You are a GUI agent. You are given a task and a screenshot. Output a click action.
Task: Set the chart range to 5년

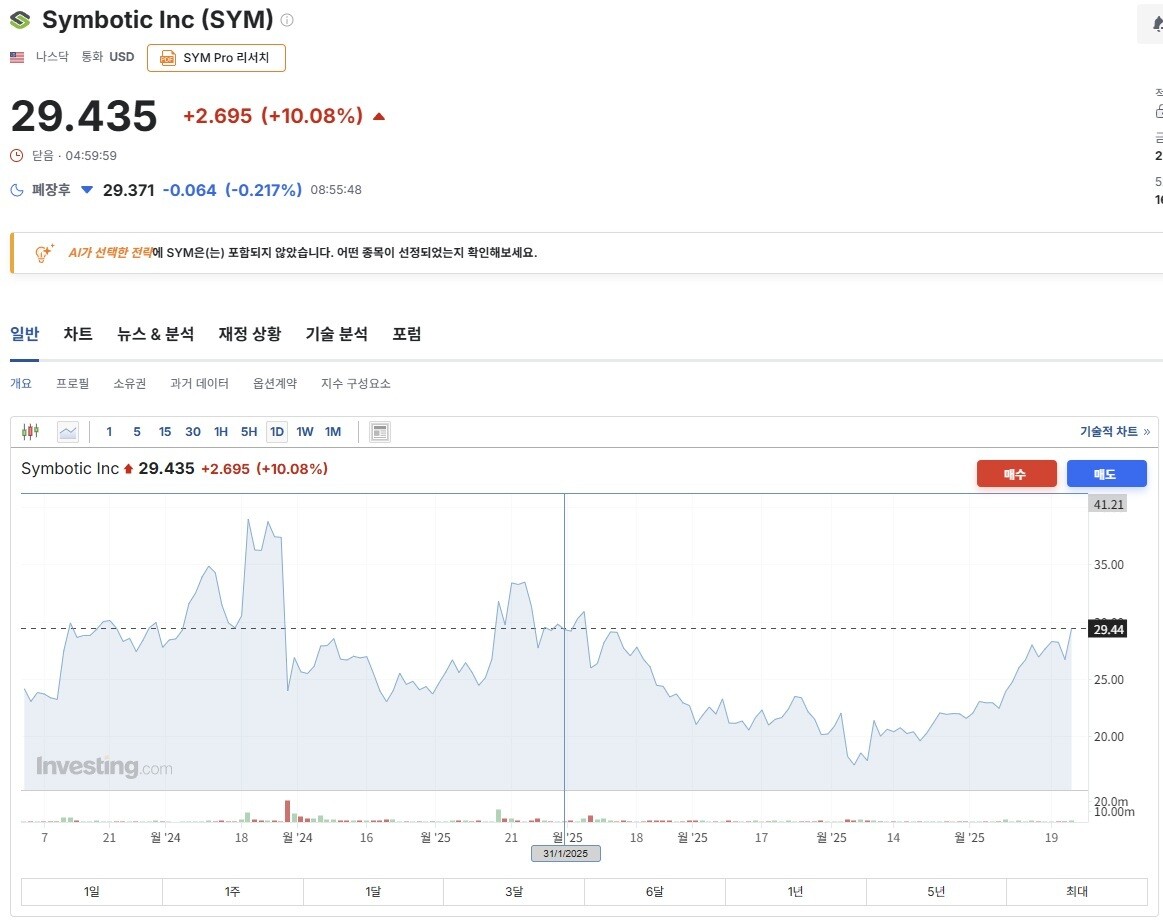click(x=936, y=892)
